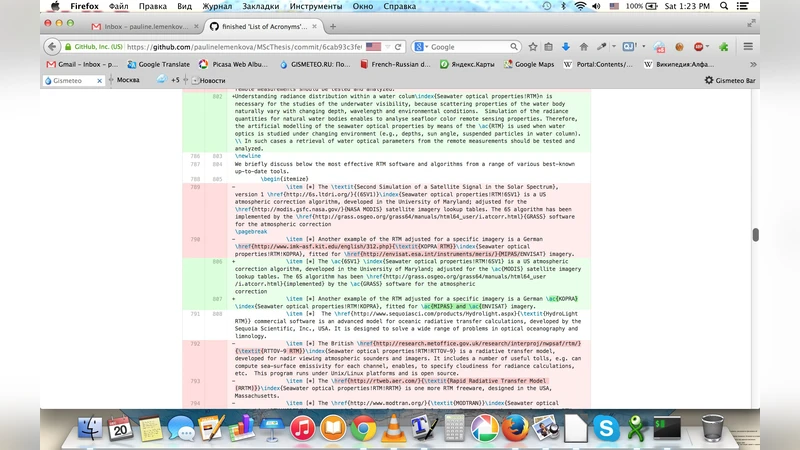800x450 pixels.
Task: Open the Инструменты menu
Action: (316, 6)
